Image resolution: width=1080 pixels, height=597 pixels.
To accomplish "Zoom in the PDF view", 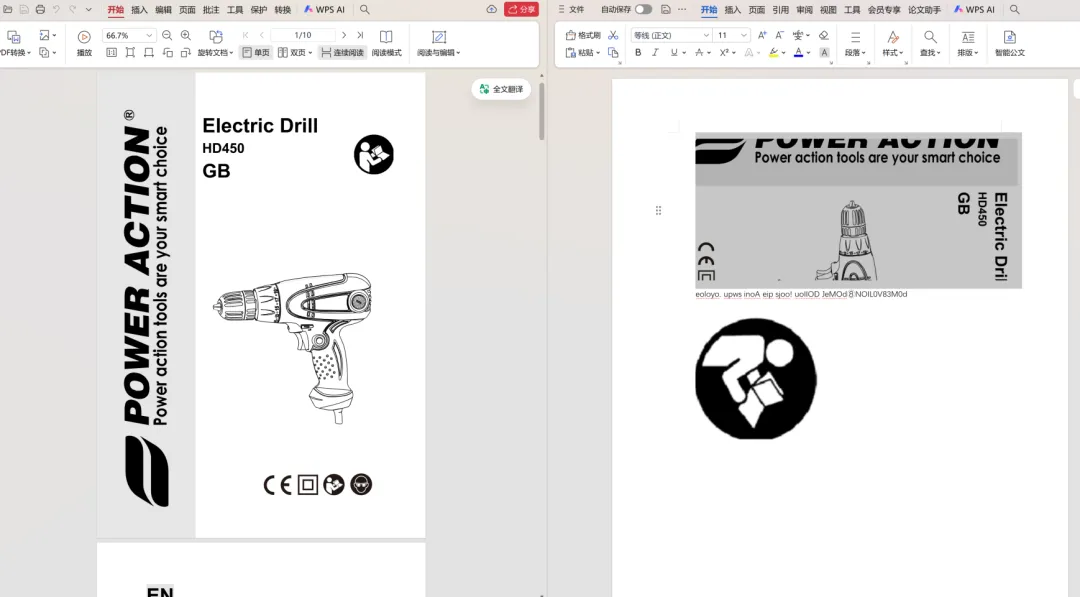I will (x=186, y=35).
